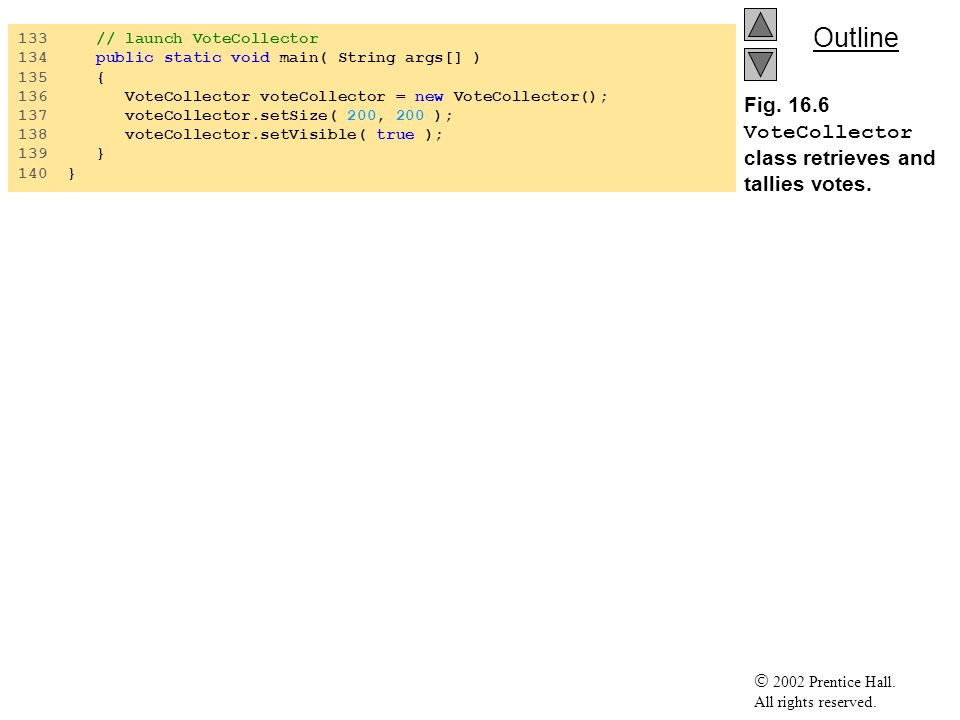The height and width of the screenshot is (720, 960).
Task: Click 'All rights reserved.' footer text
Action: [x=815, y=702]
